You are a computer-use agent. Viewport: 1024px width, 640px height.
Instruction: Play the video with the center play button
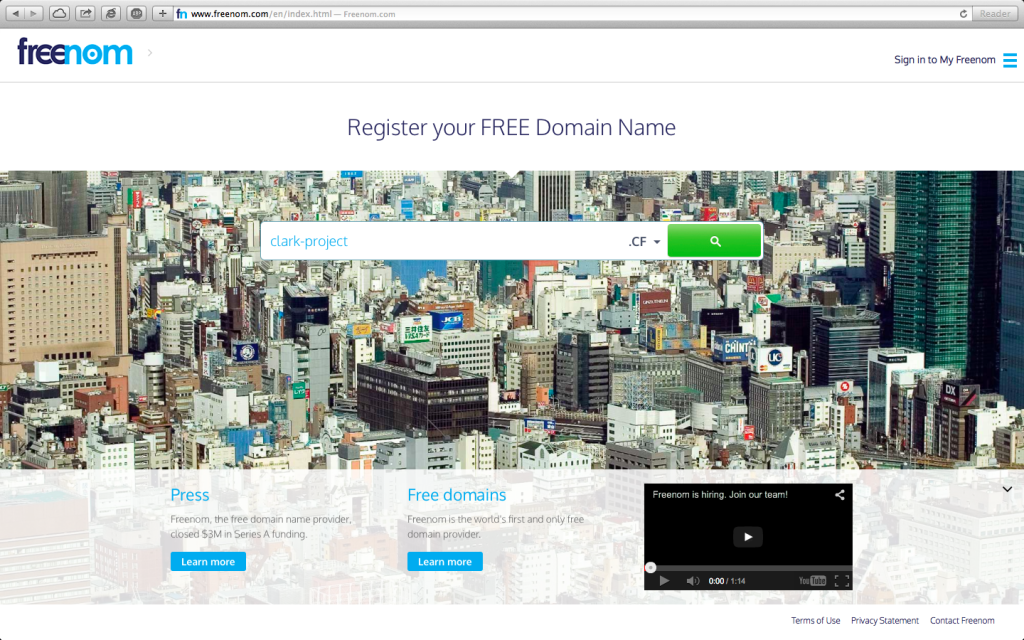pyautogui.click(x=748, y=537)
